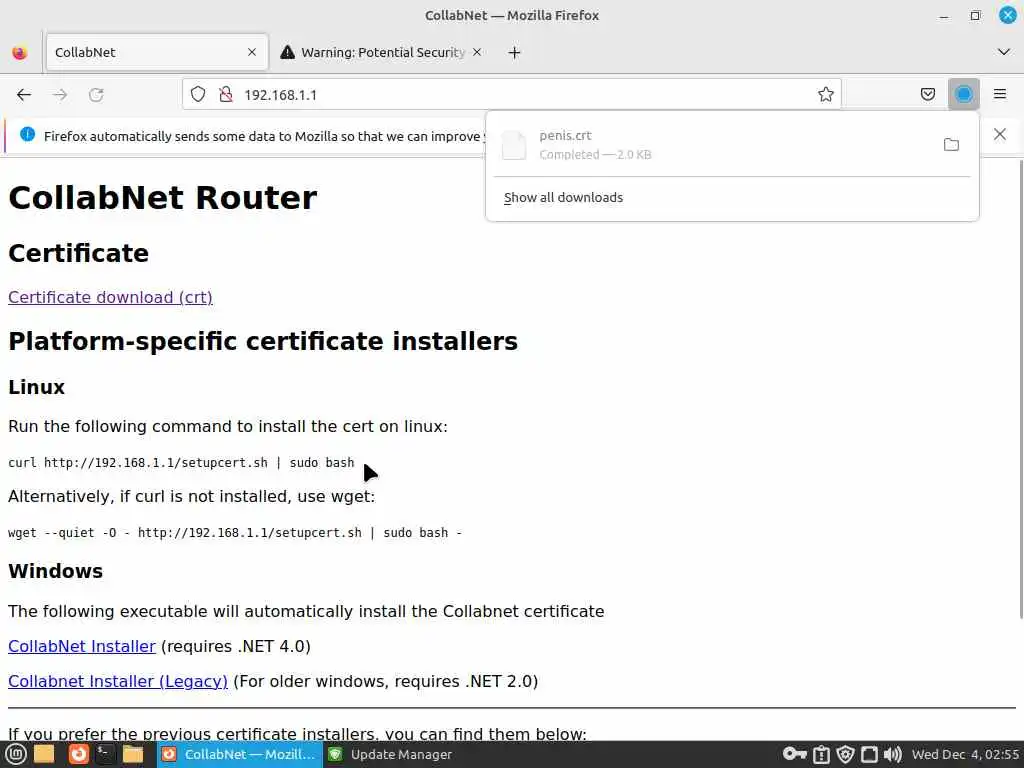The image size is (1024, 768).
Task: Open the terminal from the taskbar
Action: pyautogui.click(x=105, y=754)
